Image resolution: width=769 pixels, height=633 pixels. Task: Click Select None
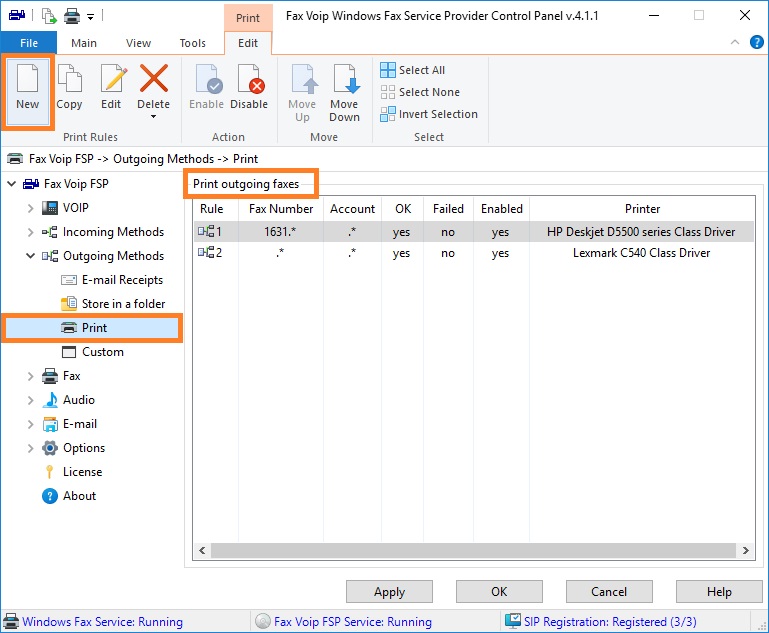tap(420, 92)
